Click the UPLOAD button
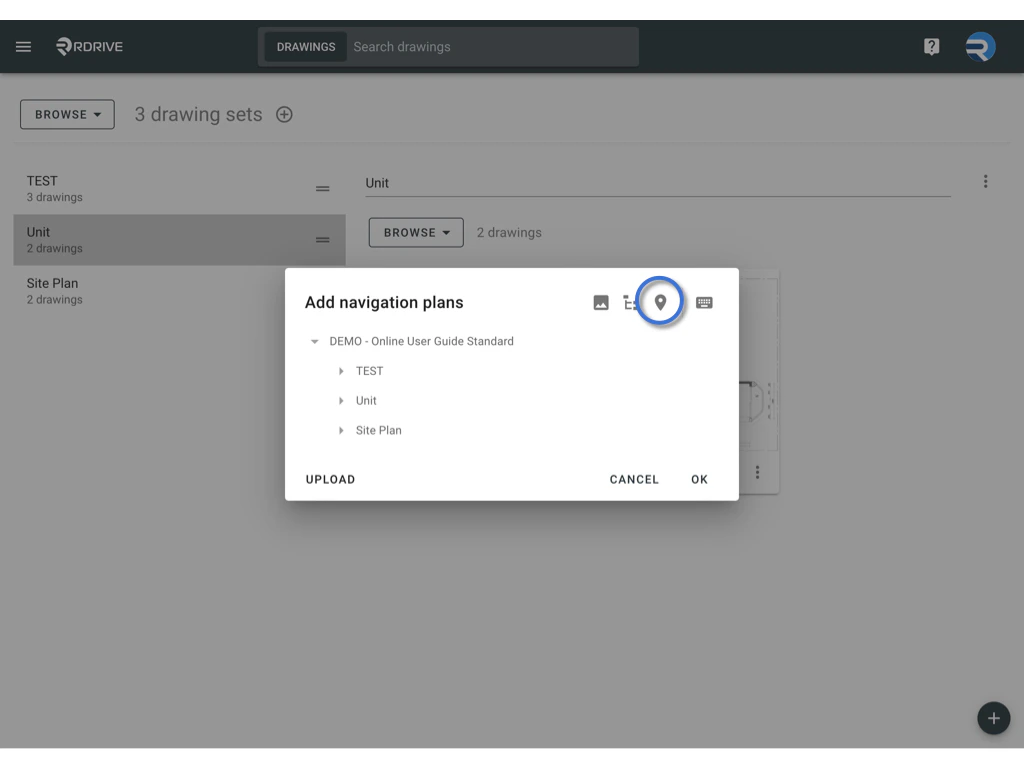Viewport: 1024px width, 768px height. pos(330,479)
